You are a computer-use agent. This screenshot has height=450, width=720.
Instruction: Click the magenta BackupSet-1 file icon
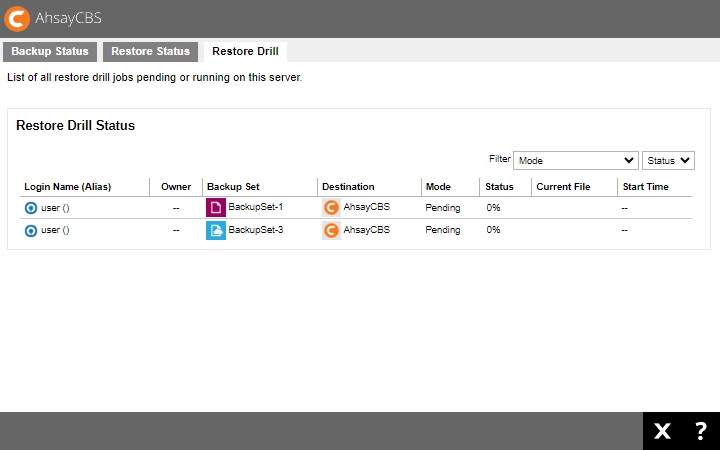(x=215, y=208)
